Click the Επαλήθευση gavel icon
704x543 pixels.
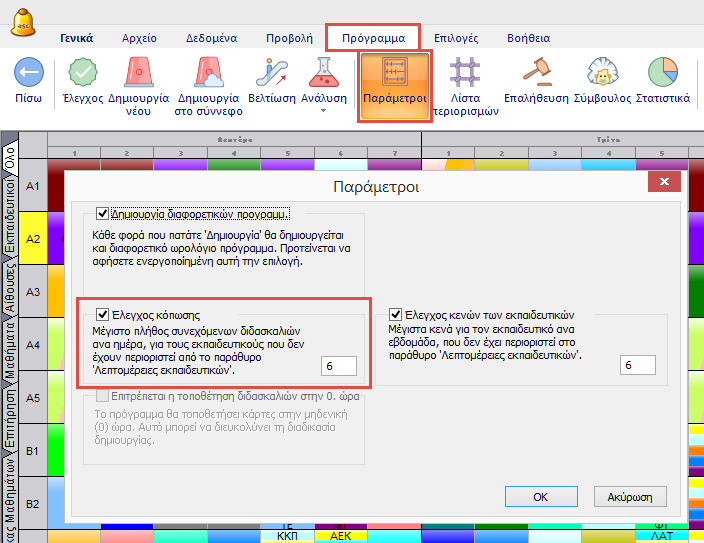[537, 73]
